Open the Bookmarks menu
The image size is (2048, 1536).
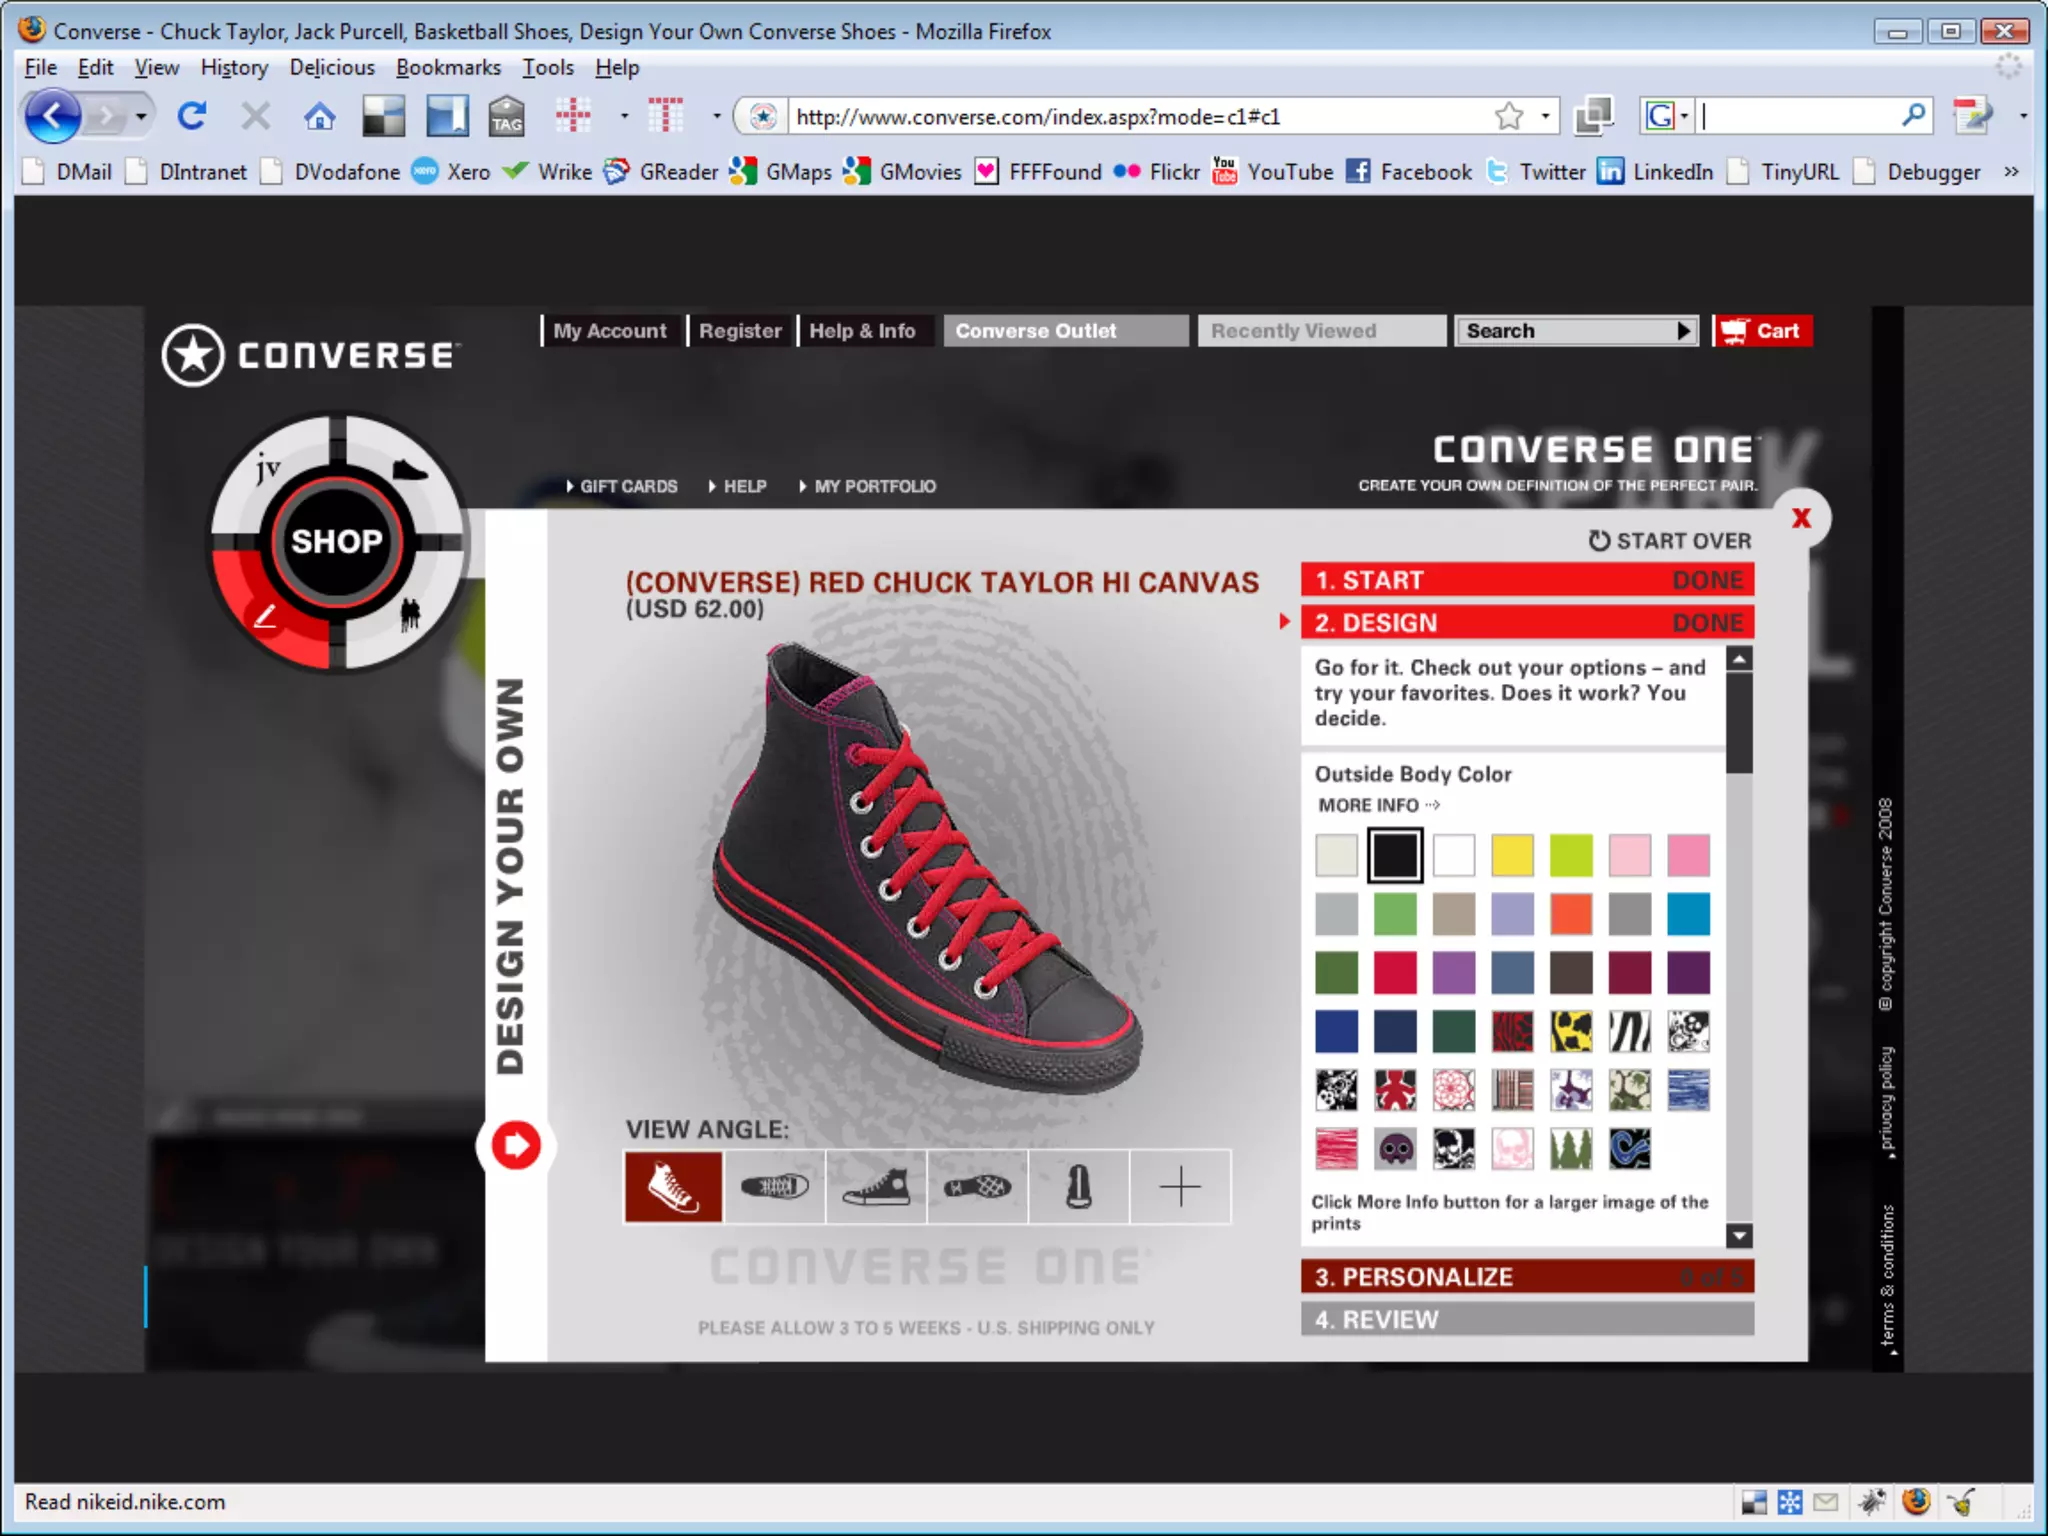click(448, 67)
